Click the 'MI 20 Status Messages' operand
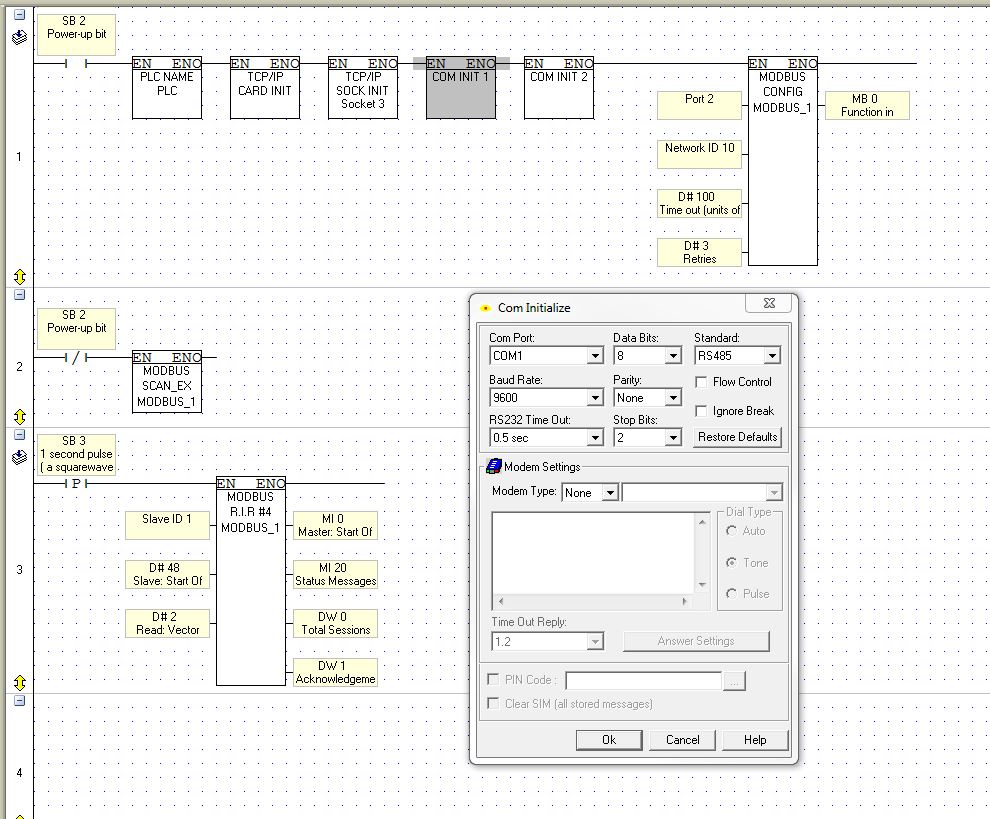Screen dimensions: 990x819 [x=335, y=574]
